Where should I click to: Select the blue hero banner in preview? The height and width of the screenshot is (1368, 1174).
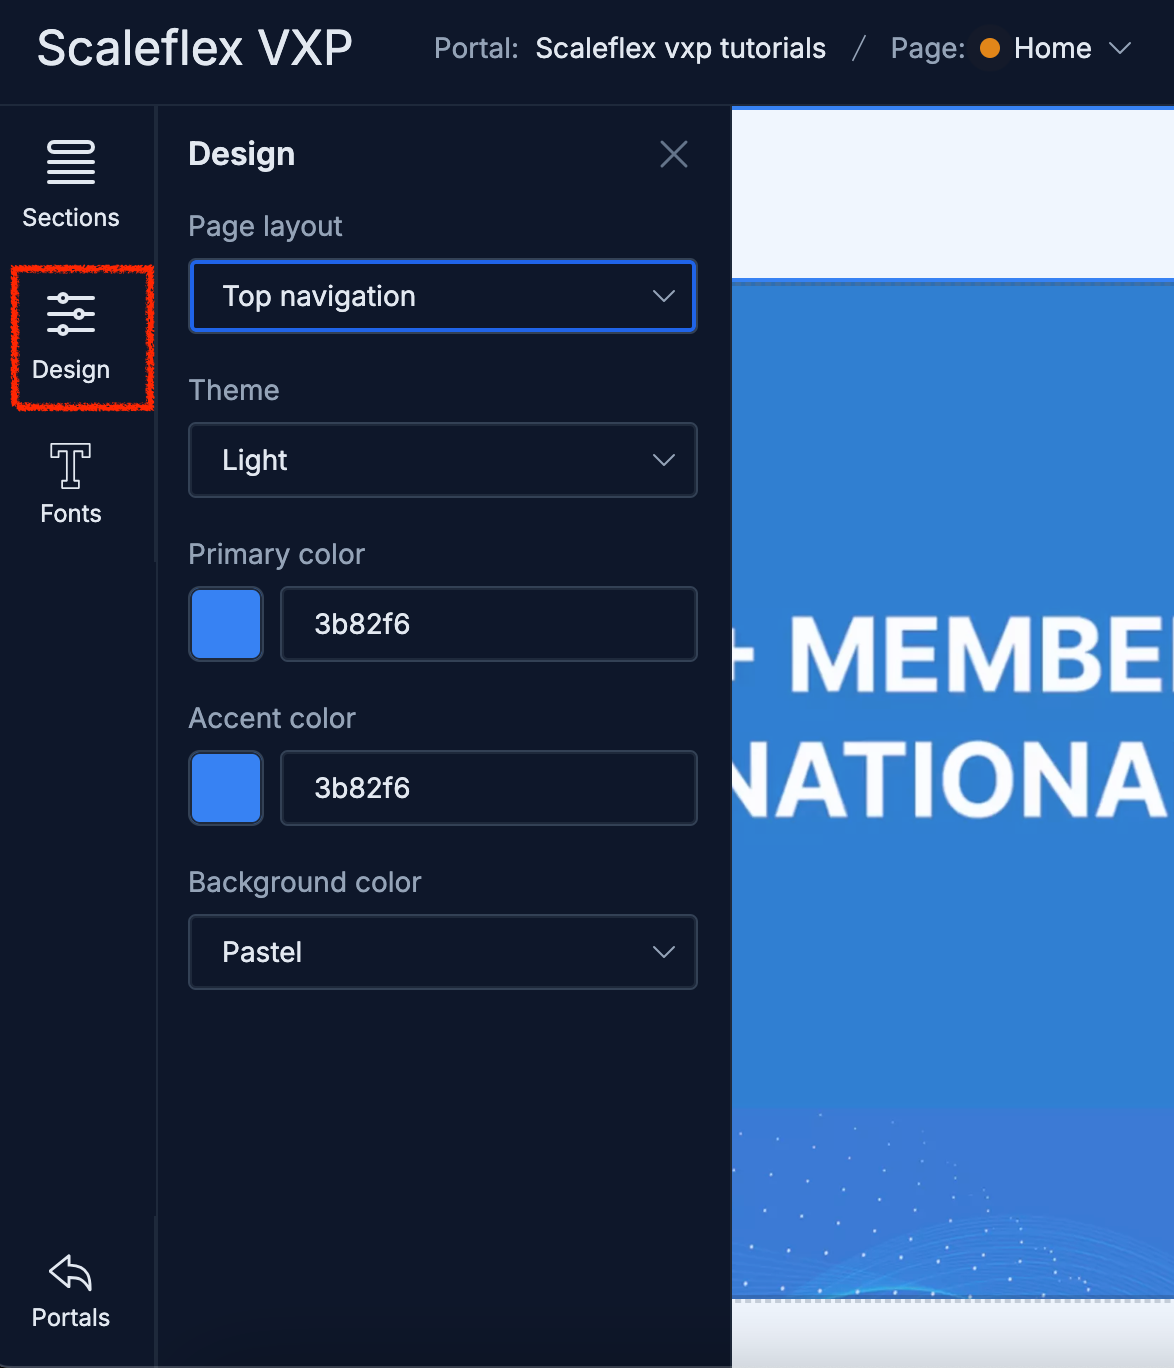[952, 900]
